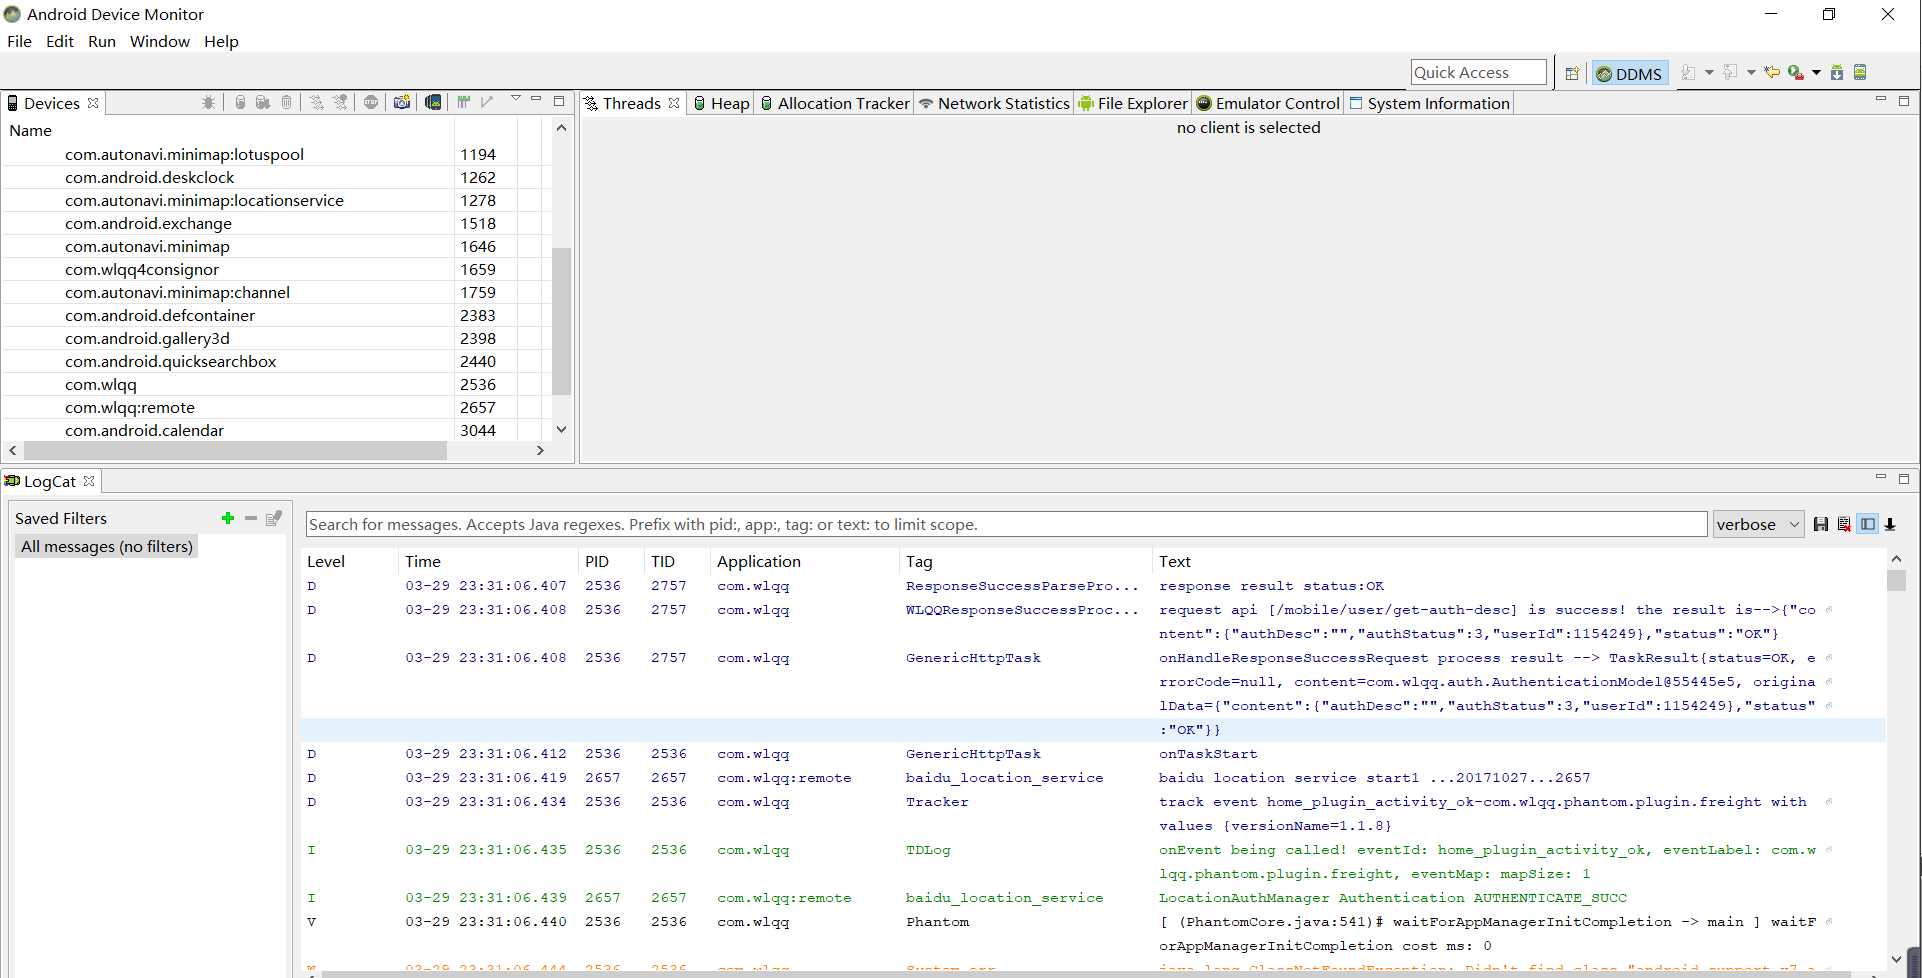The width and height of the screenshot is (1922, 978).
Task: Click Dump HPROF file icon
Action: (x=263, y=102)
